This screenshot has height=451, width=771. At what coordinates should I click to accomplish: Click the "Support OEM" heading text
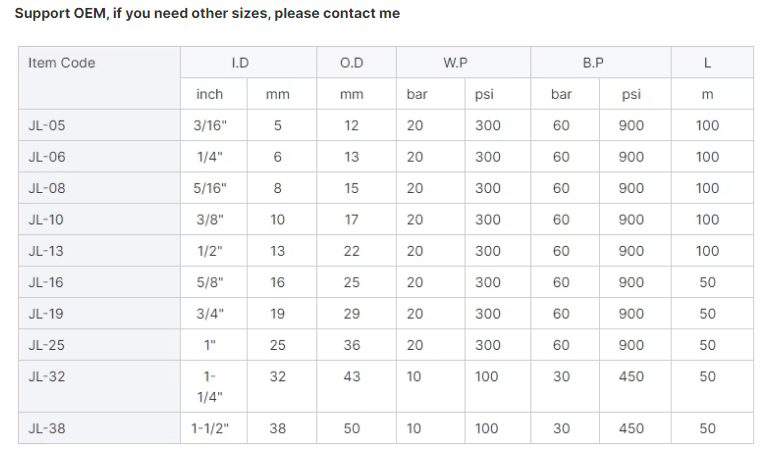click(x=207, y=13)
